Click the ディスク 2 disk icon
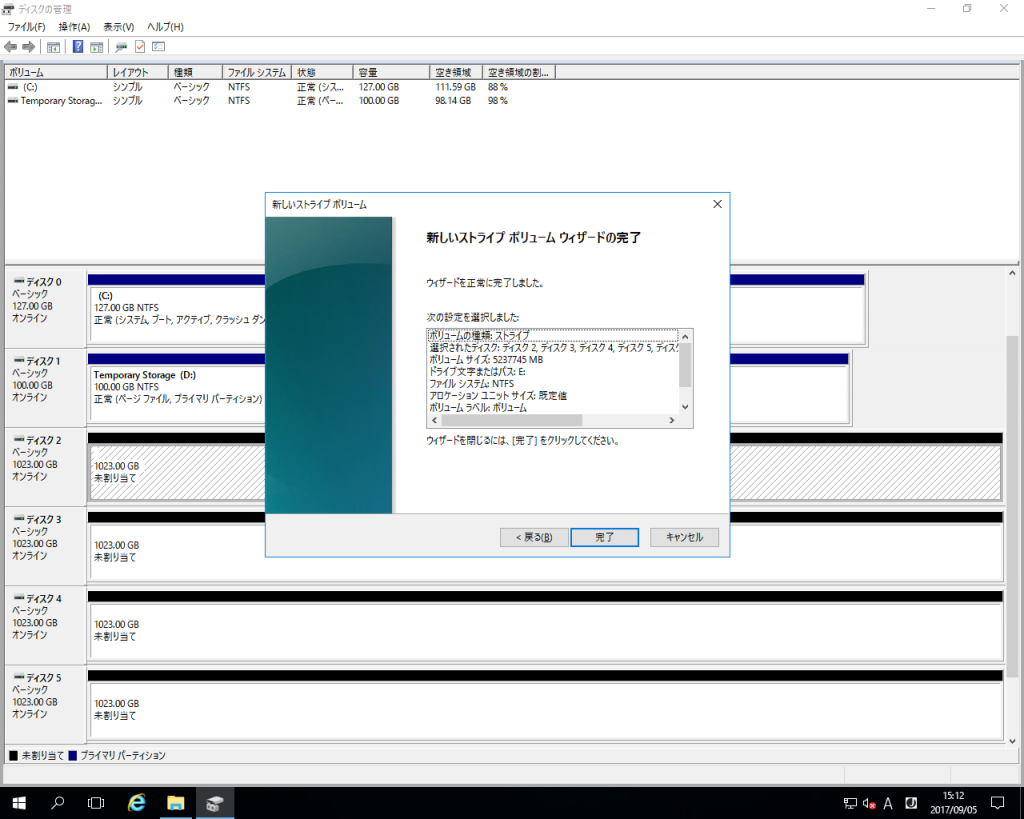The image size is (1024, 819). pyautogui.click(x=19, y=440)
